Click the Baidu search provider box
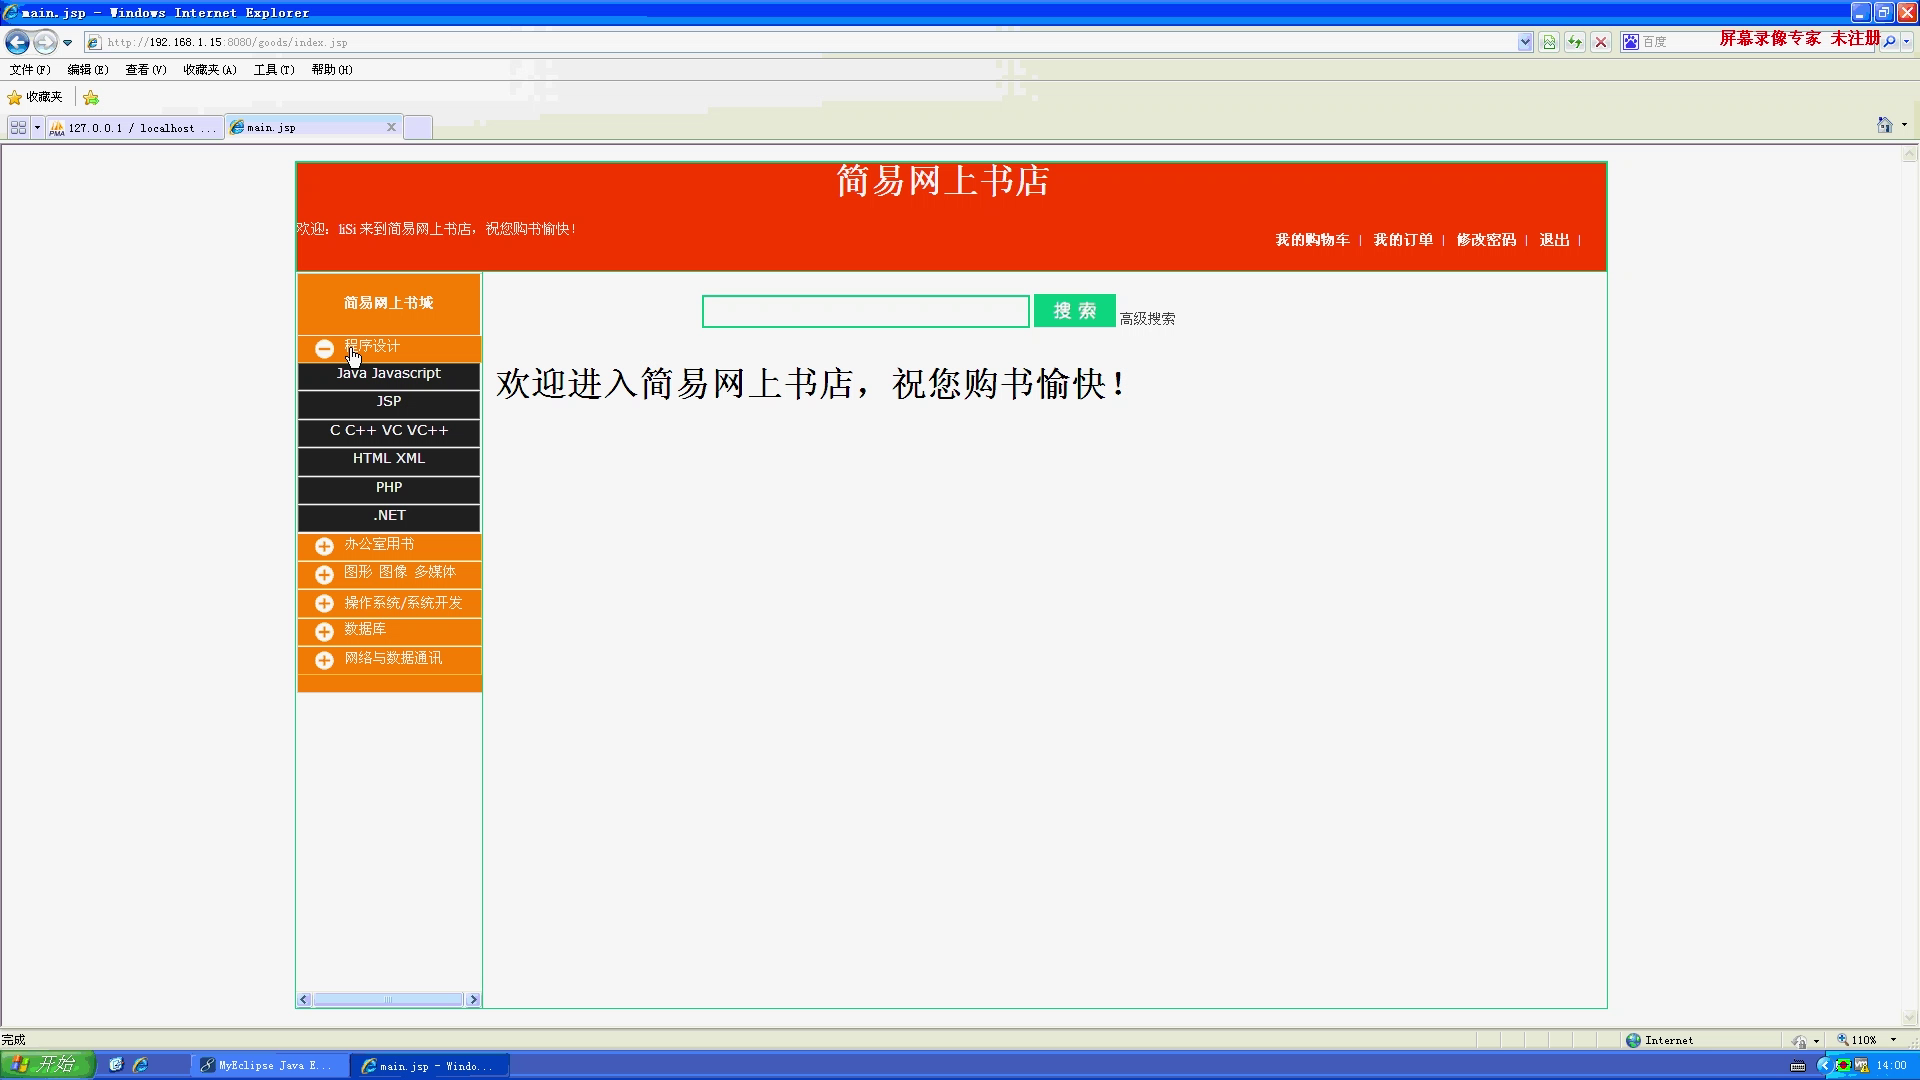The height and width of the screenshot is (1080, 1920). pyautogui.click(x=1748, y=42)
